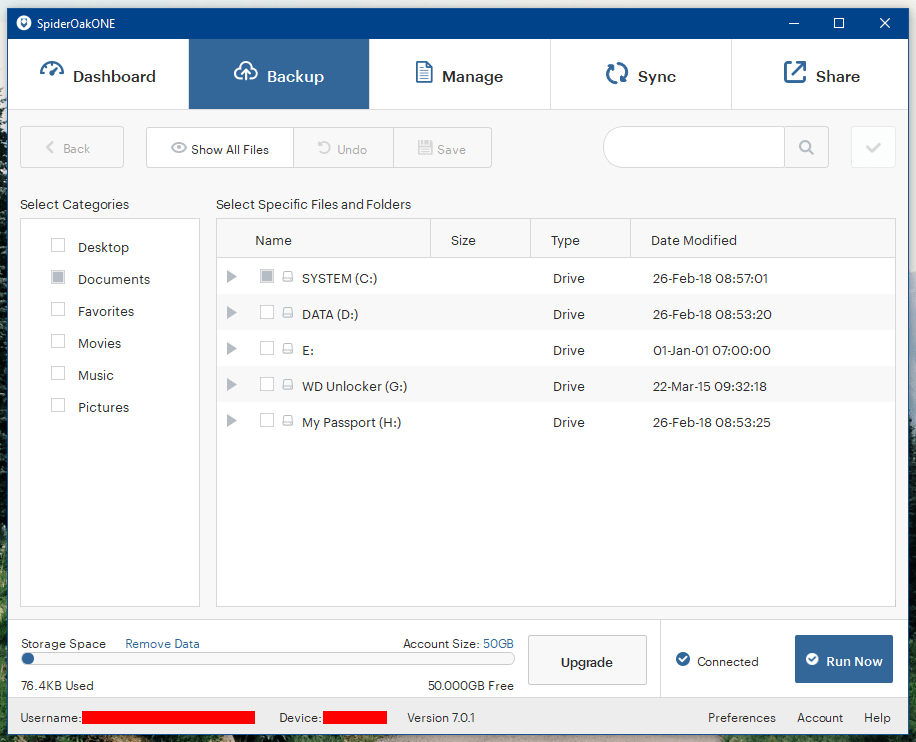
Task: Expand the WD Unlocker (G:) drive
Action: 231,385
